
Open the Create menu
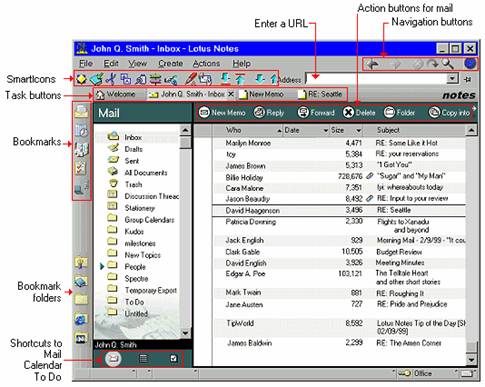click(x=170, y=63)
